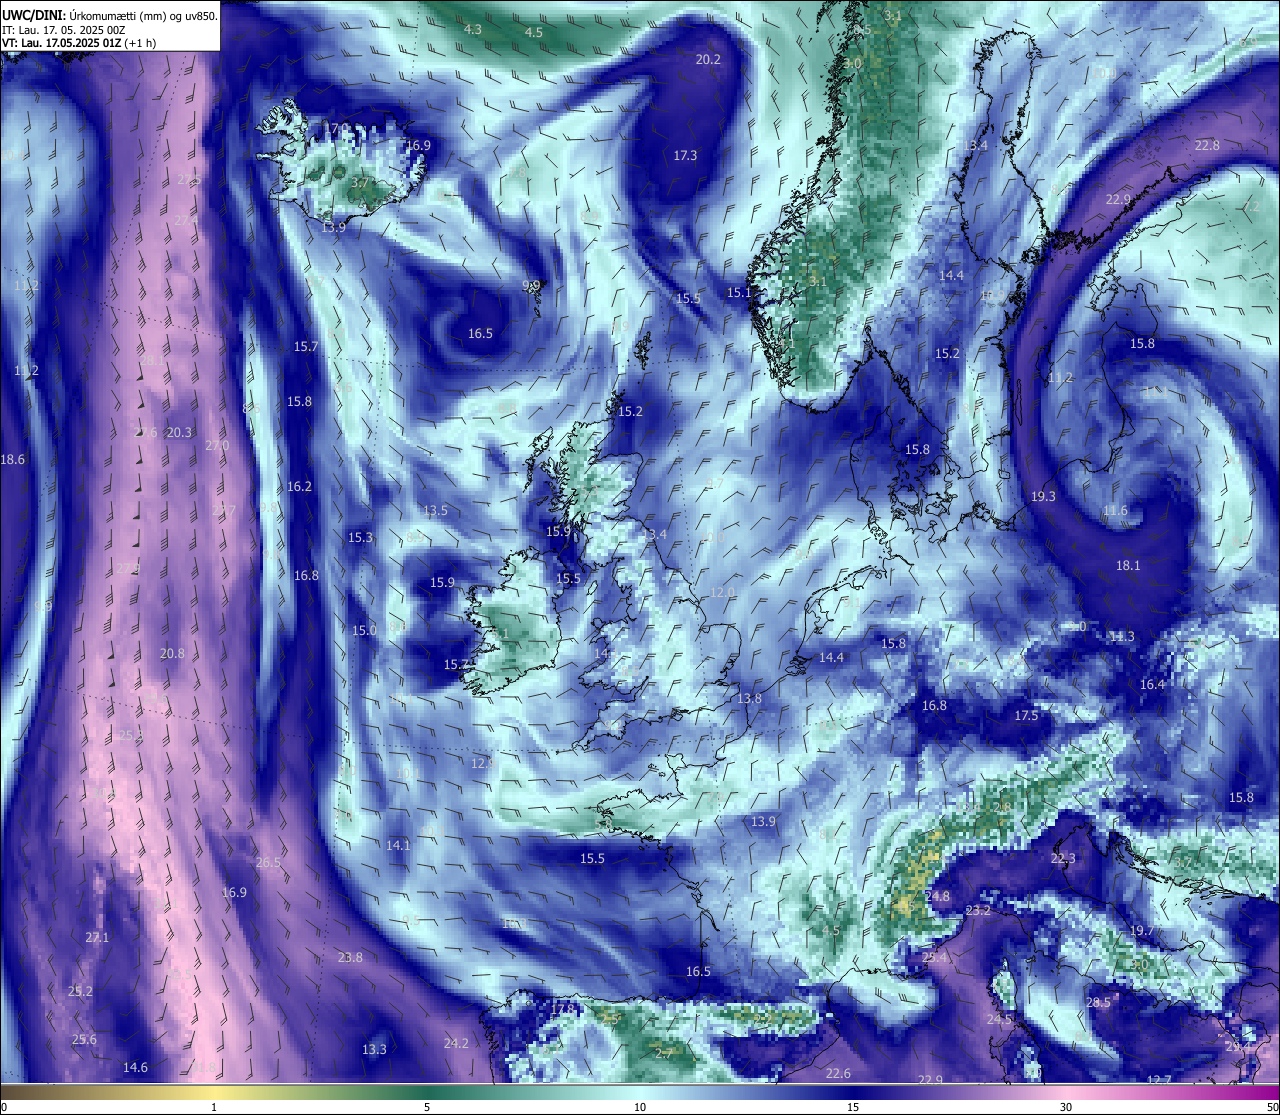Click the map value '13.5'

click(x=435, y=511)
